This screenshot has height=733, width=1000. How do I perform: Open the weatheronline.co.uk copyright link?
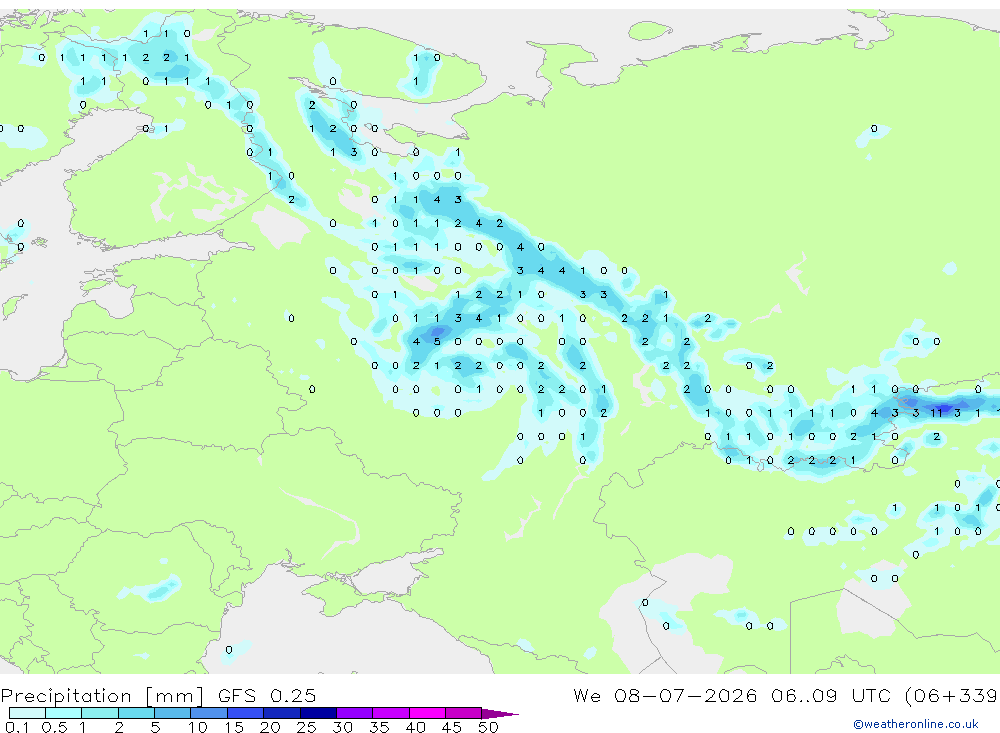point(915,724)
